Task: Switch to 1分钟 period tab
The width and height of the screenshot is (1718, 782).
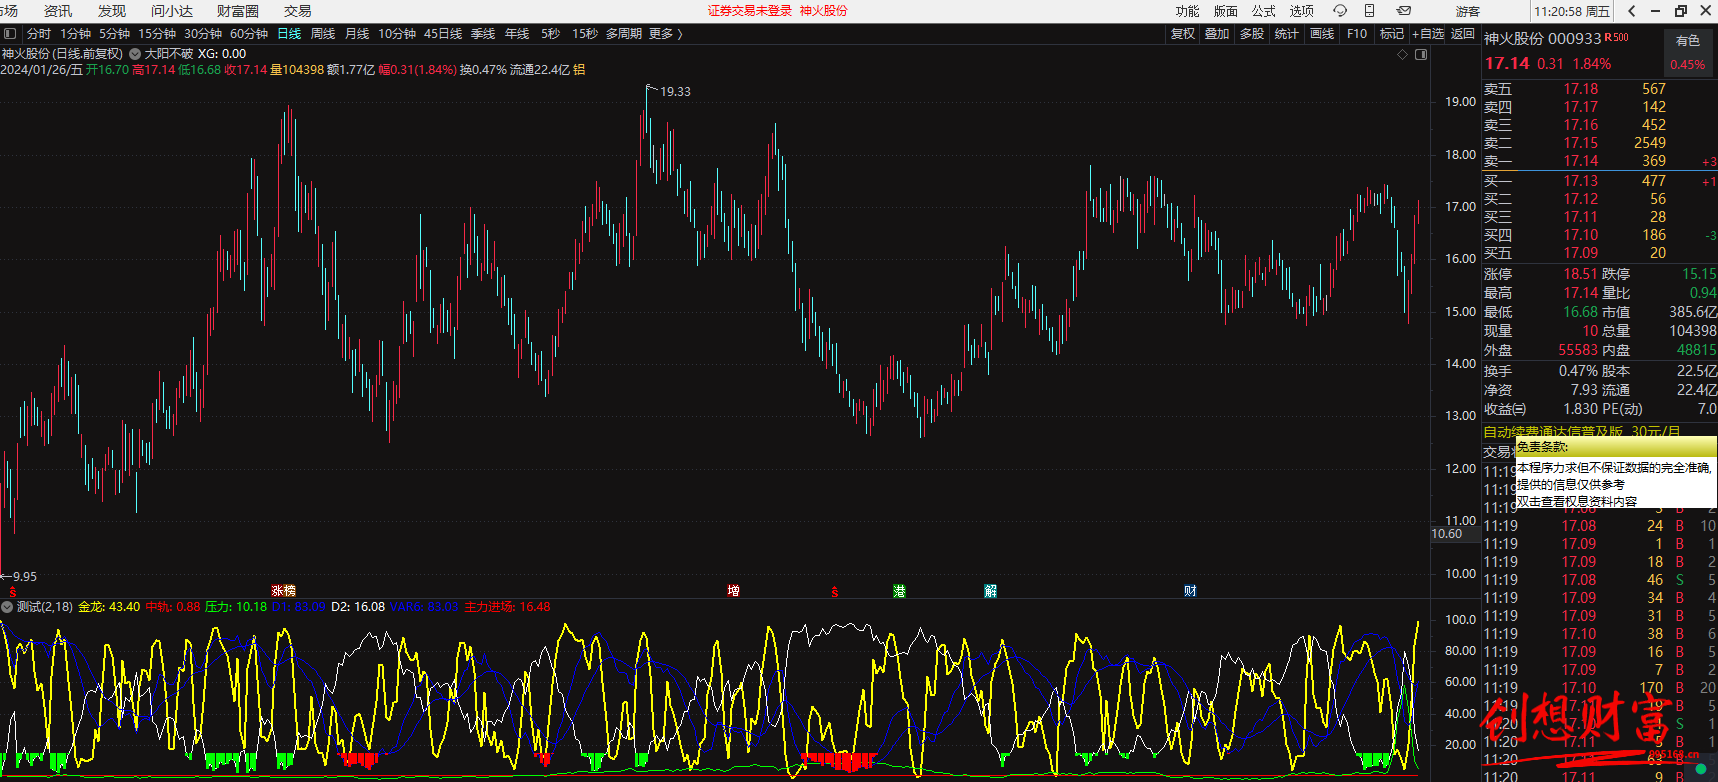Action: (76, 34)
